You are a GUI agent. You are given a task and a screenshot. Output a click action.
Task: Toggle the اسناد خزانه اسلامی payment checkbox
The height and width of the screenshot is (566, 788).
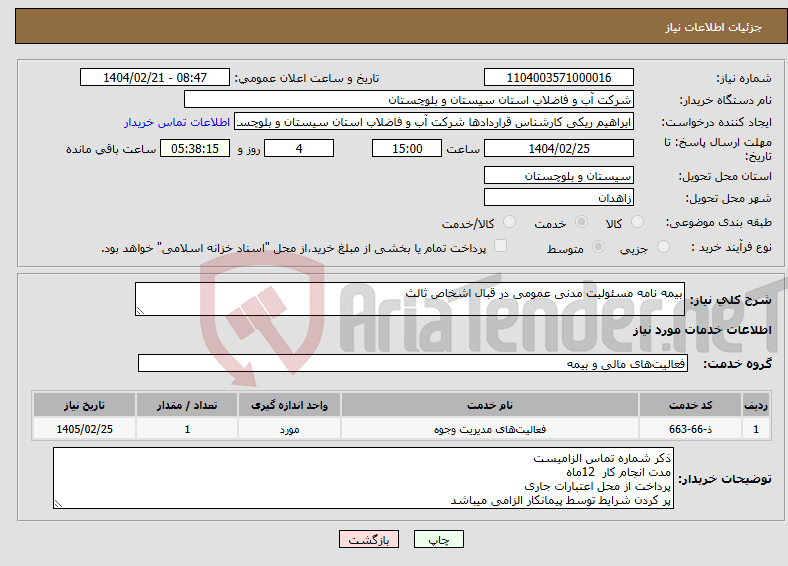(500, 246)
